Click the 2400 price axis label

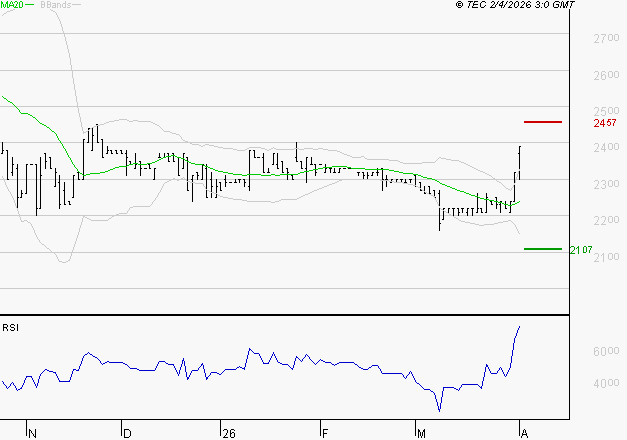tap(606, 147)
